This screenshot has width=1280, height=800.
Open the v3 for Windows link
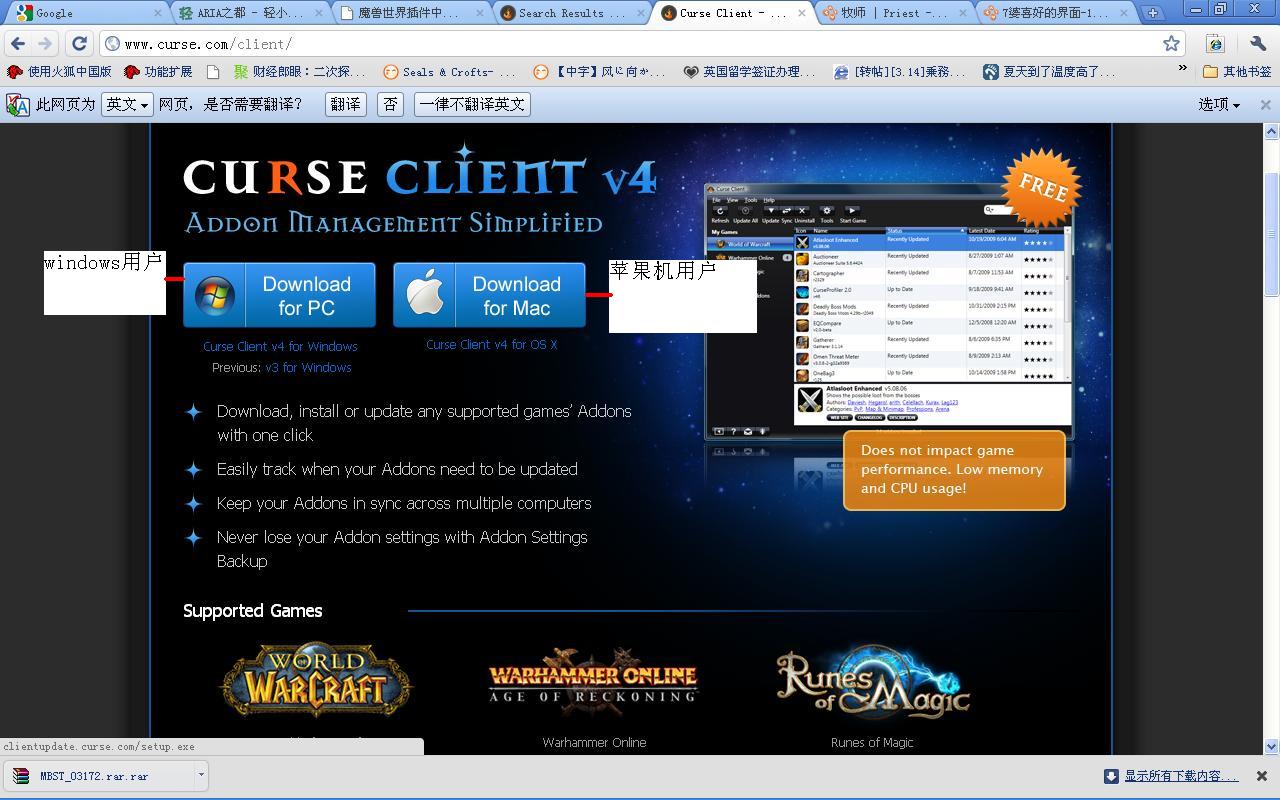[x=308, y=367]
